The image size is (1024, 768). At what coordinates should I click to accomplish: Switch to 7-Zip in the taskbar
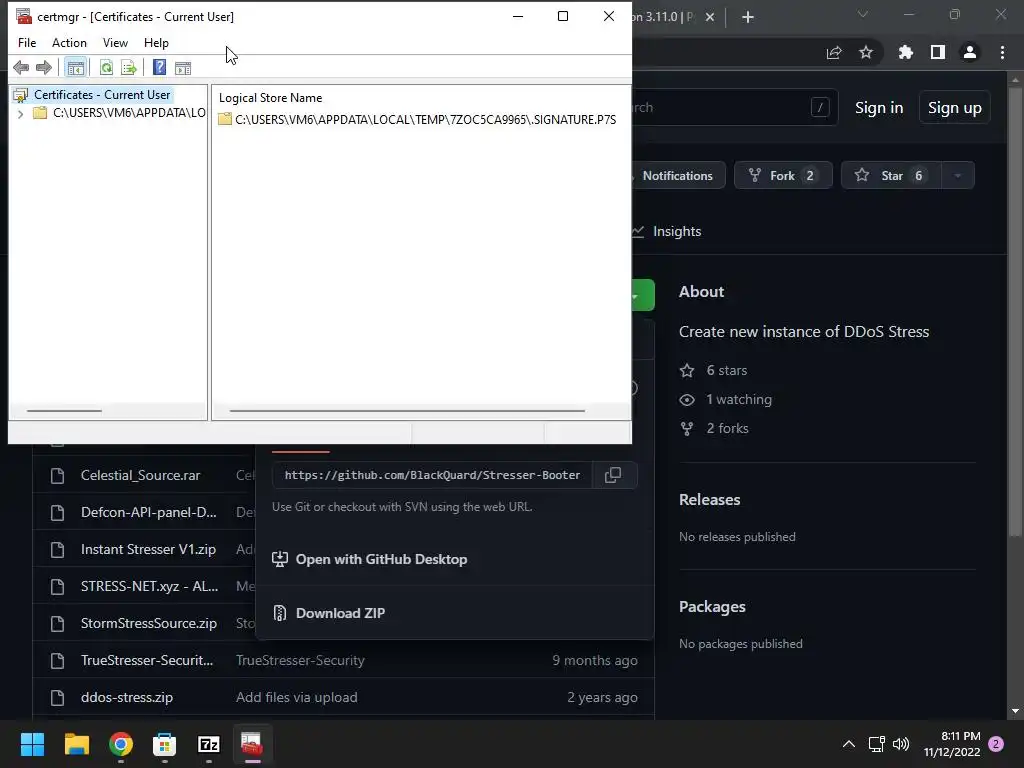208,744
